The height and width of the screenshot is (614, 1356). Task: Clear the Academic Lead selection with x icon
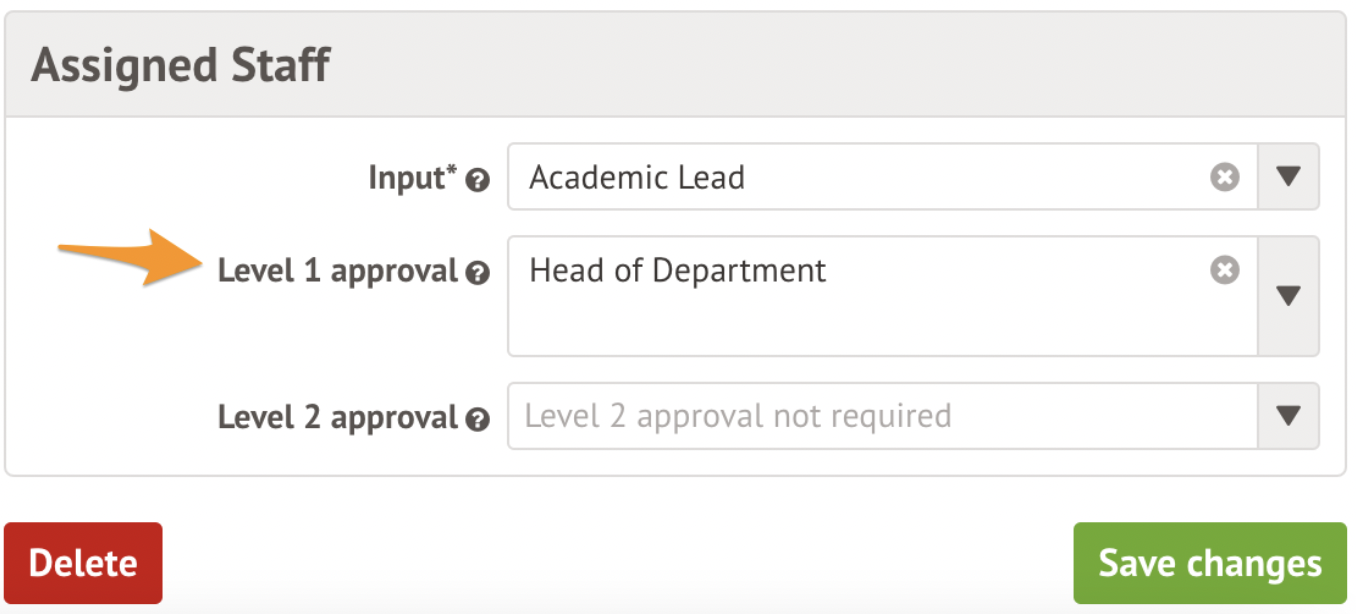pyautogui.click(x=1225, y=177)
